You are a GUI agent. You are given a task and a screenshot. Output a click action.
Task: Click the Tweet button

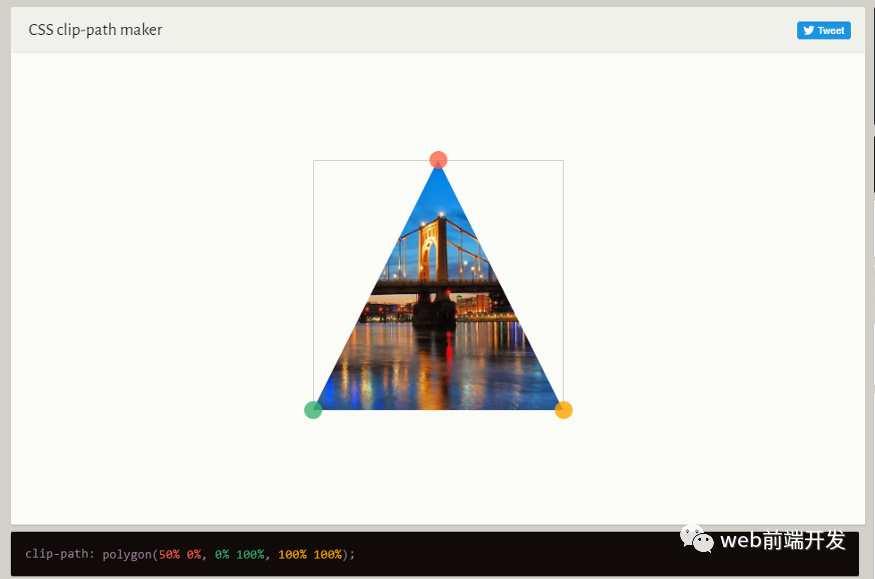[x=824, y=31]
